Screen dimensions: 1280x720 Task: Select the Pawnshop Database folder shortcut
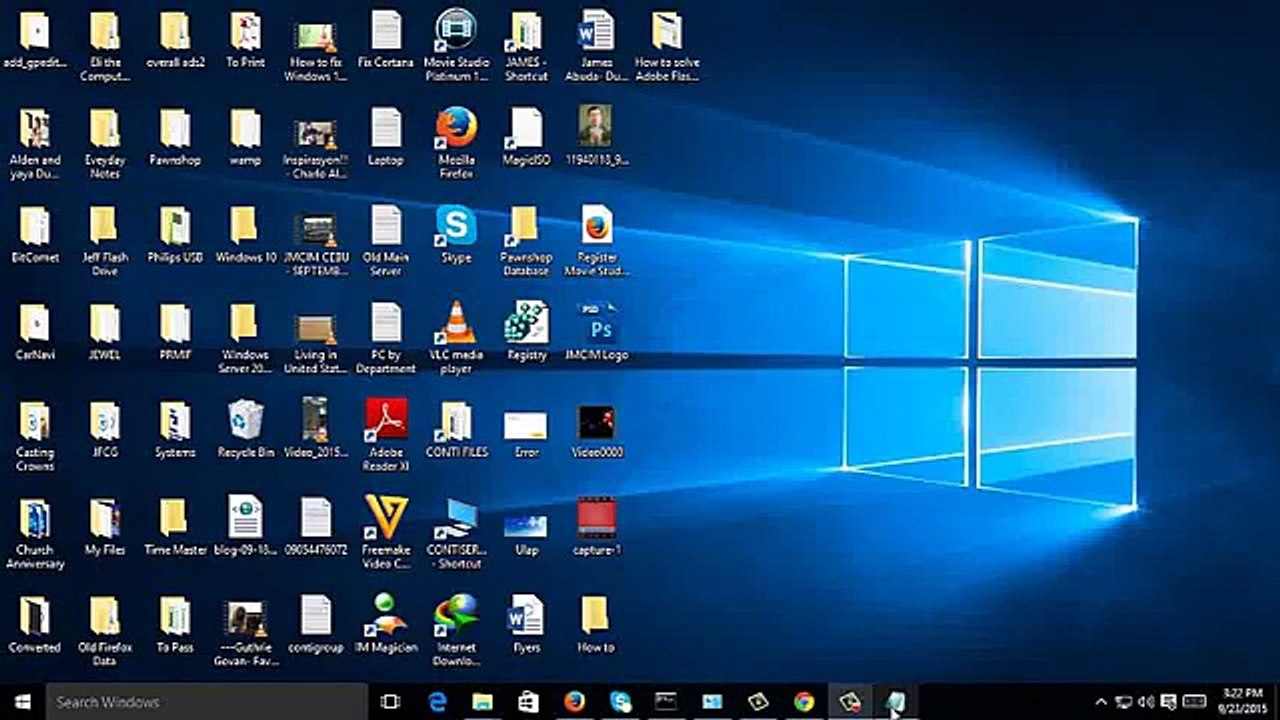[x=526, y=241]
